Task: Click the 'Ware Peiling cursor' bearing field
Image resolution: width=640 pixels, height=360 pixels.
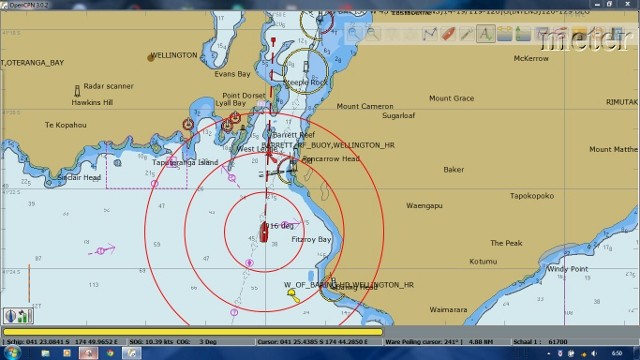Action: point(446,342)
